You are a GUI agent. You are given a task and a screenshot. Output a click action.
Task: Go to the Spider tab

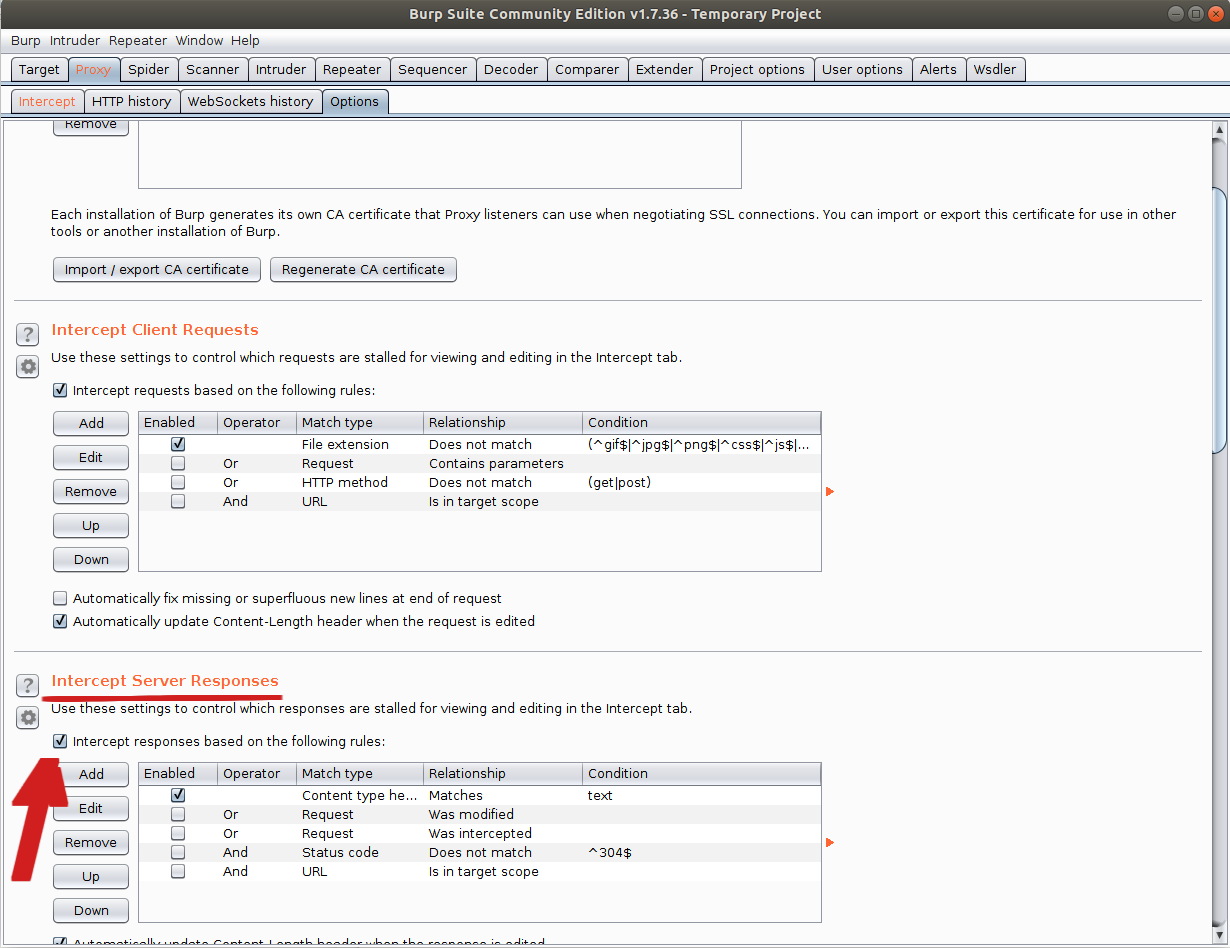149,70
